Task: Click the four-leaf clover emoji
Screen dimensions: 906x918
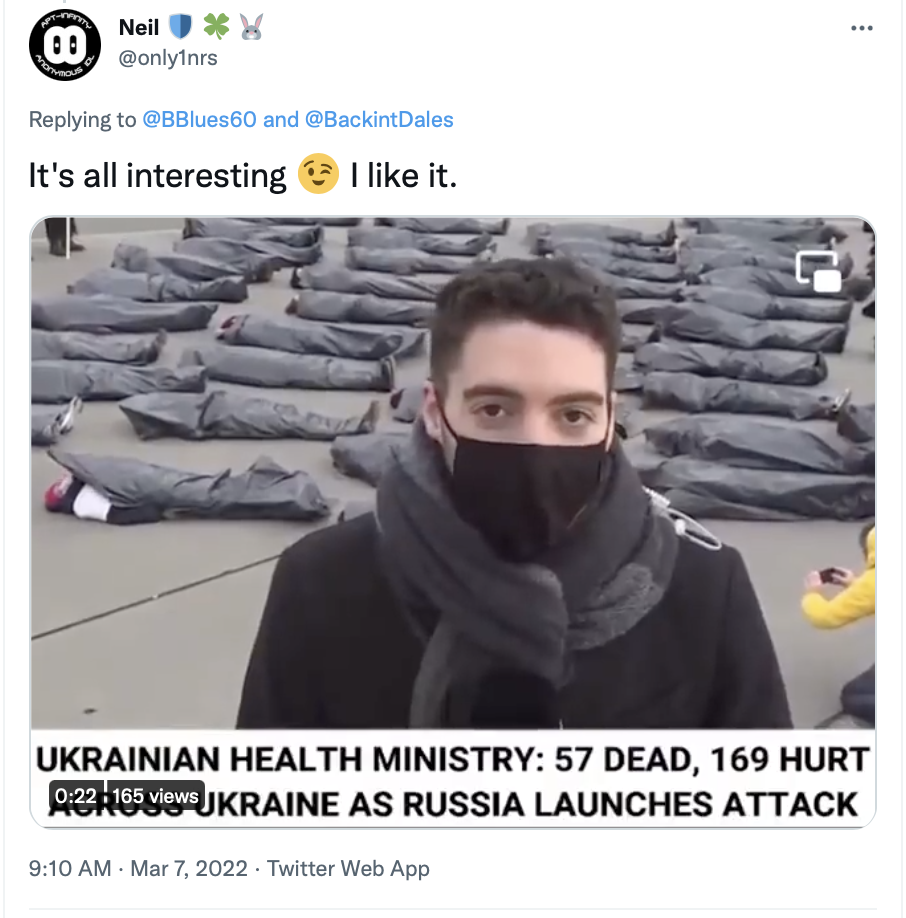Action: (217, 27)
